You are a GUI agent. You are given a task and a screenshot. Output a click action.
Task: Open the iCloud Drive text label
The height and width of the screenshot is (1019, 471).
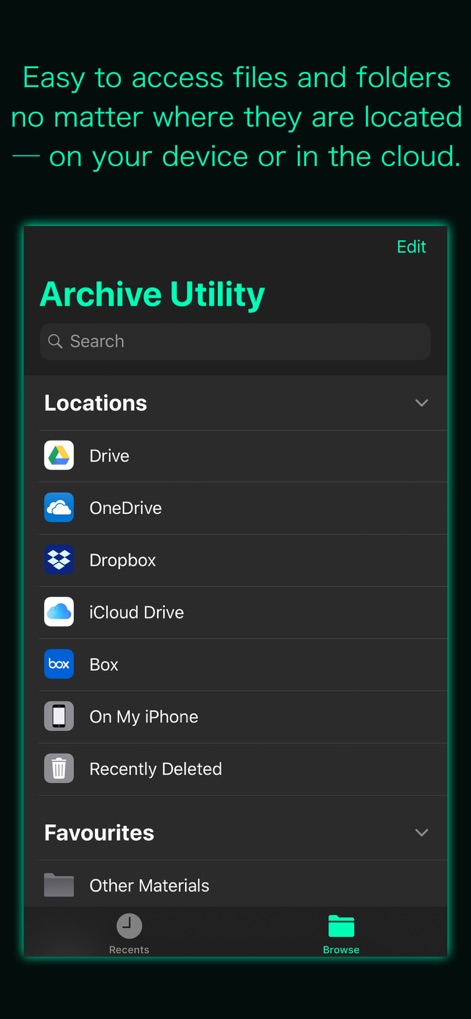[136, 612]
